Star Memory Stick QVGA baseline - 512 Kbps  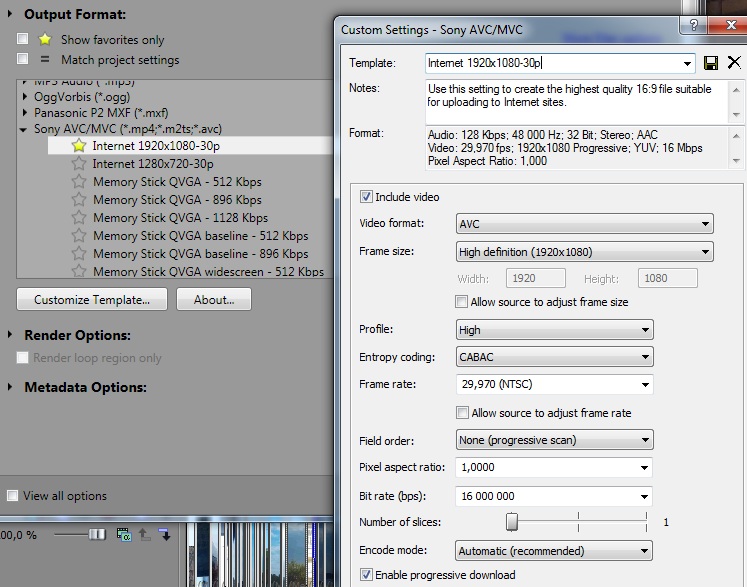[x=79, y=236]
